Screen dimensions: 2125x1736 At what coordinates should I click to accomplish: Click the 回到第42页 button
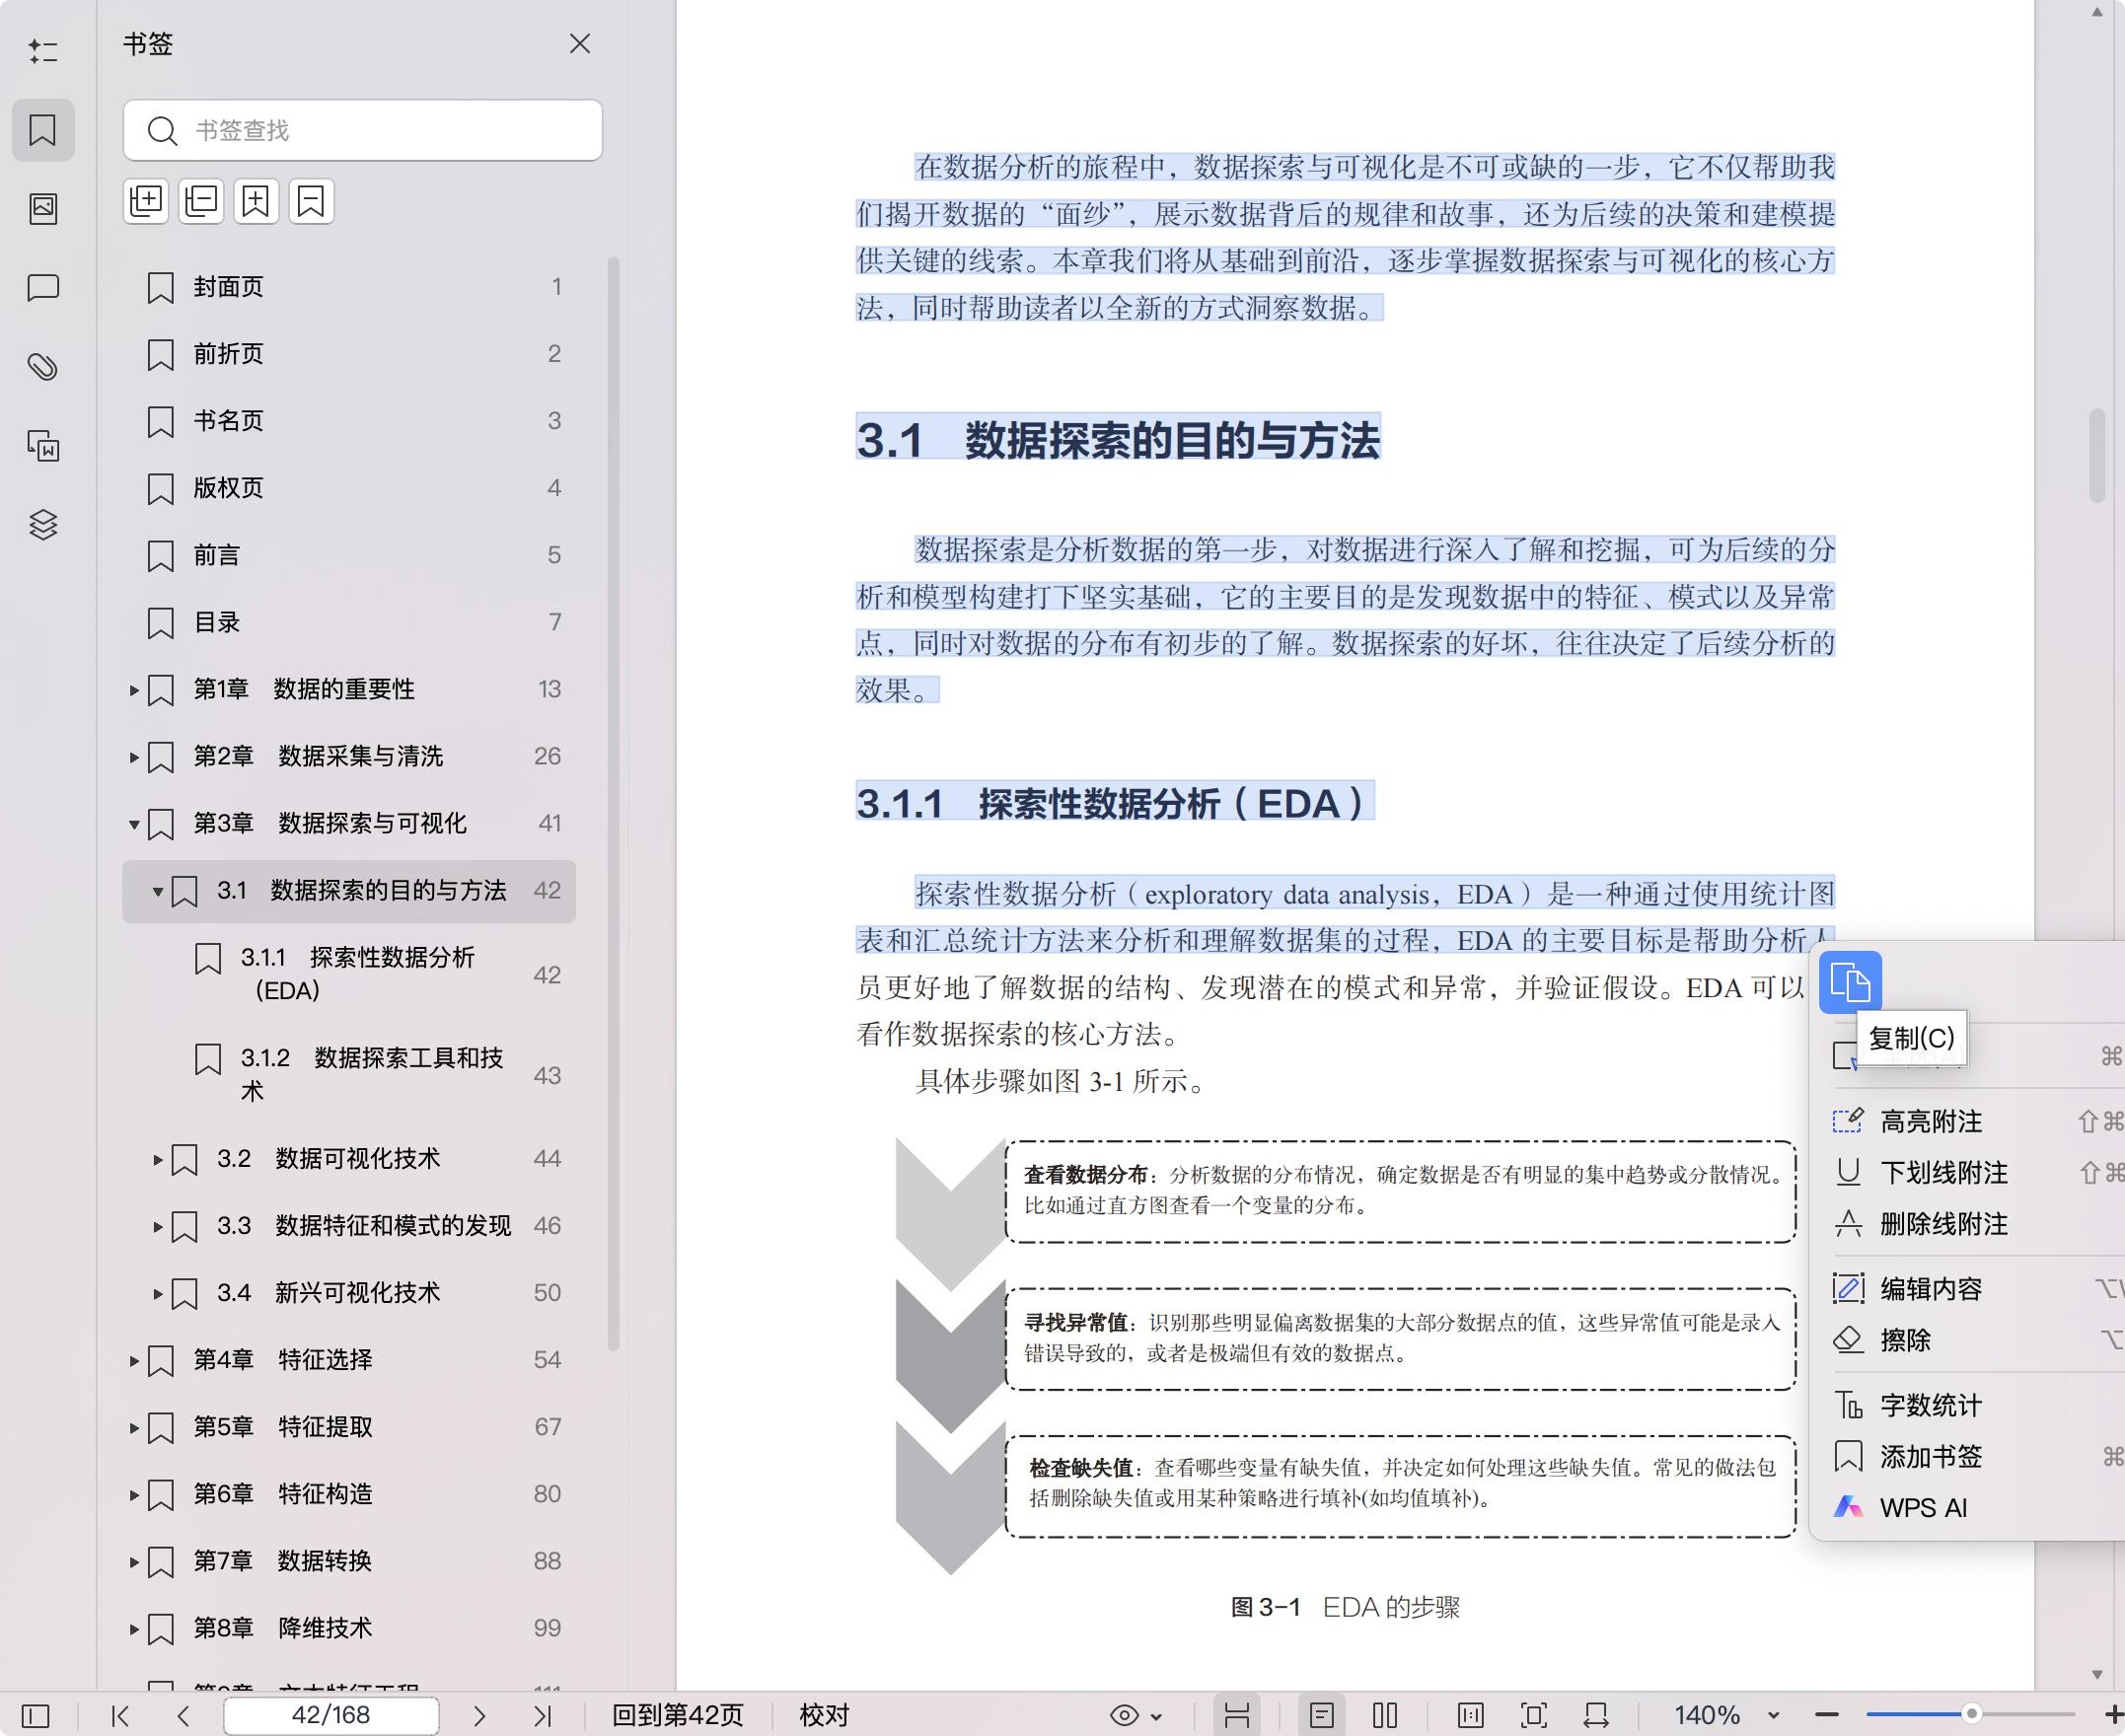point(678,1716)
